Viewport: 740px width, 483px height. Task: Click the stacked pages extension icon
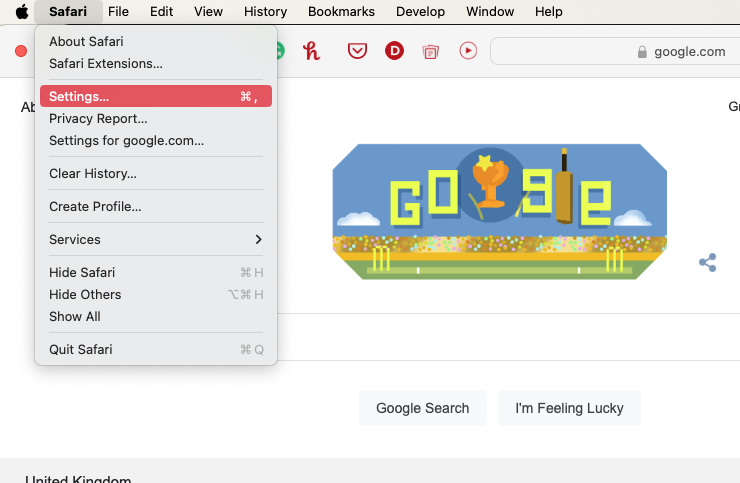pyautogui.click(x=430, y=51)
